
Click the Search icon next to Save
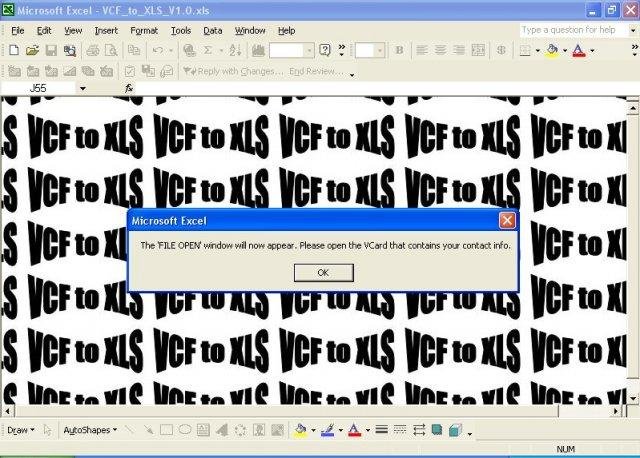coord(70,50)
